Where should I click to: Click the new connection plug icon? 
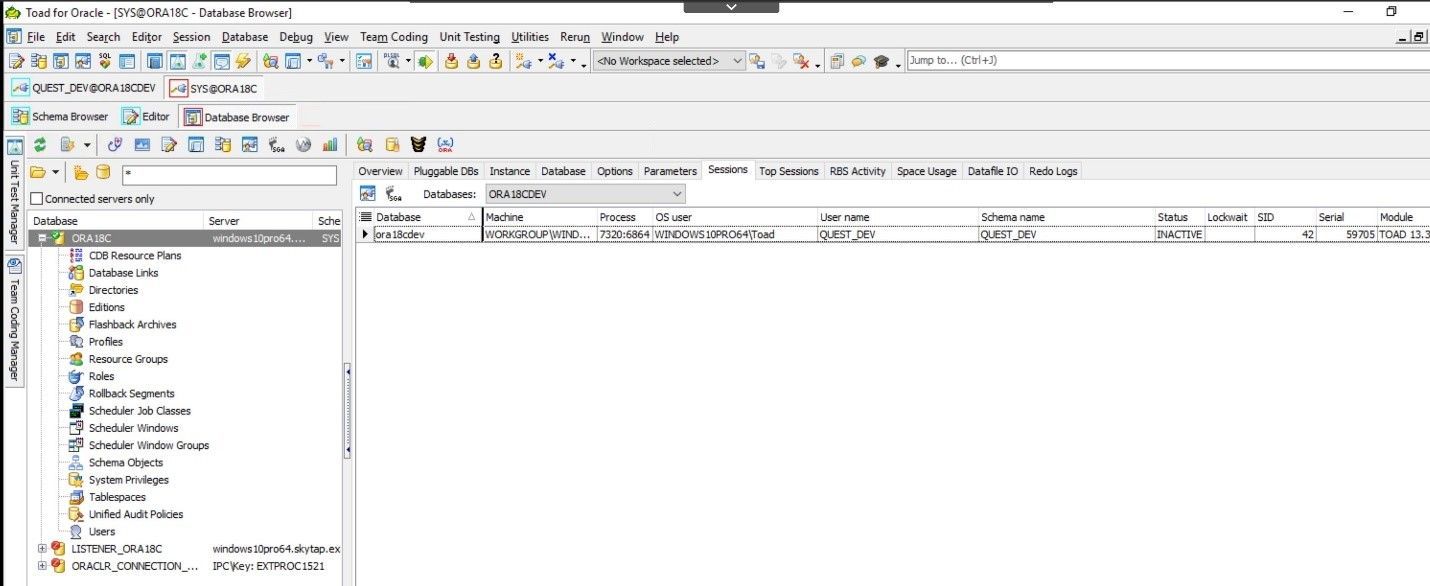[523, 61]
